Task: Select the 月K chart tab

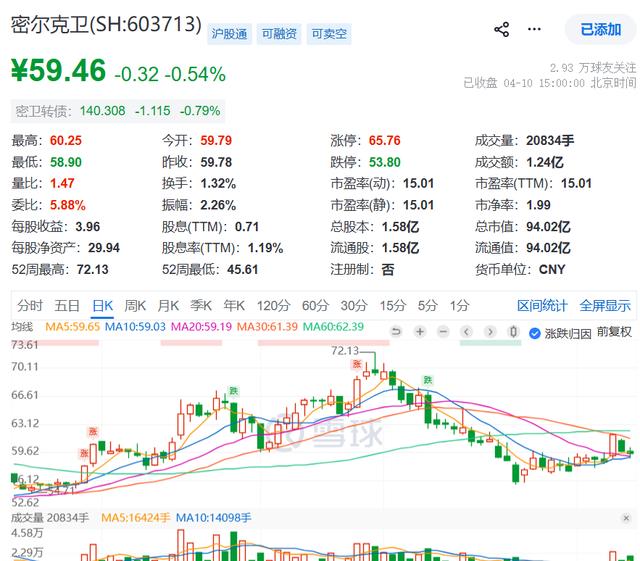Action: [x=168, y=305]
